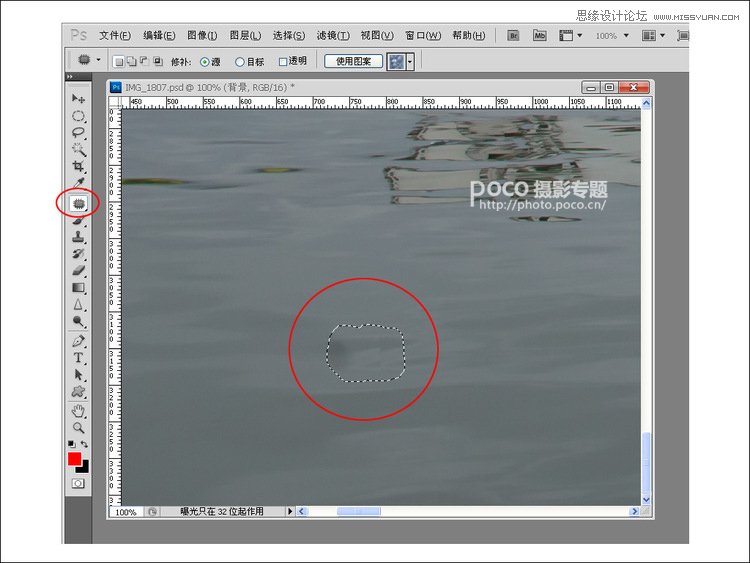Screen dimensions: 750x563
Task: Select the Path Selection tool
Action: pos(78,375)
